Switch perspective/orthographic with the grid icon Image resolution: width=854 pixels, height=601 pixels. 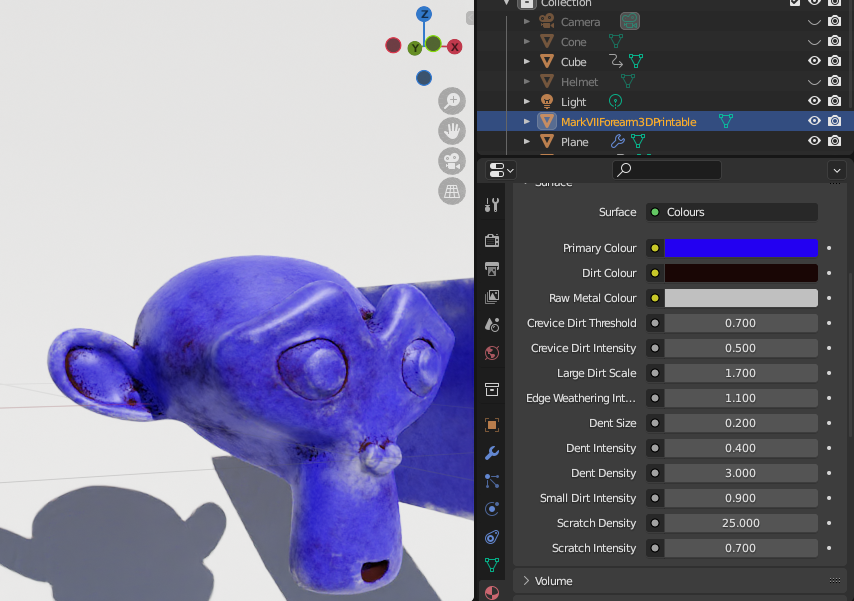(x=452, y=191)
